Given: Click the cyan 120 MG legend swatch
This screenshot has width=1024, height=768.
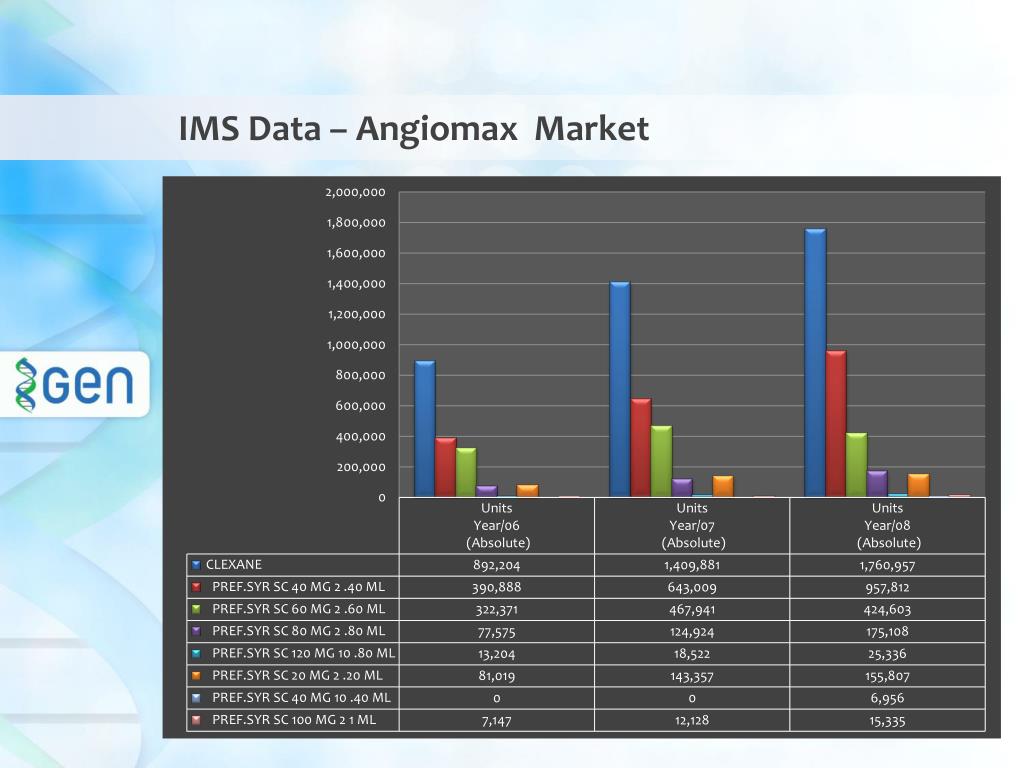Looking at the screenshot, I should (x=196, y=654).
